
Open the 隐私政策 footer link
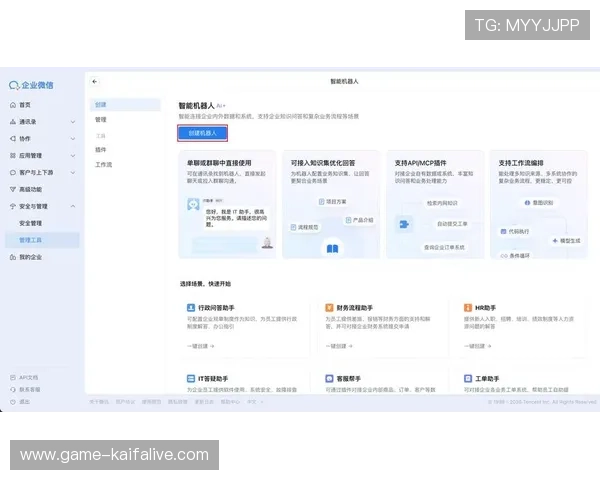pos(178,402)
